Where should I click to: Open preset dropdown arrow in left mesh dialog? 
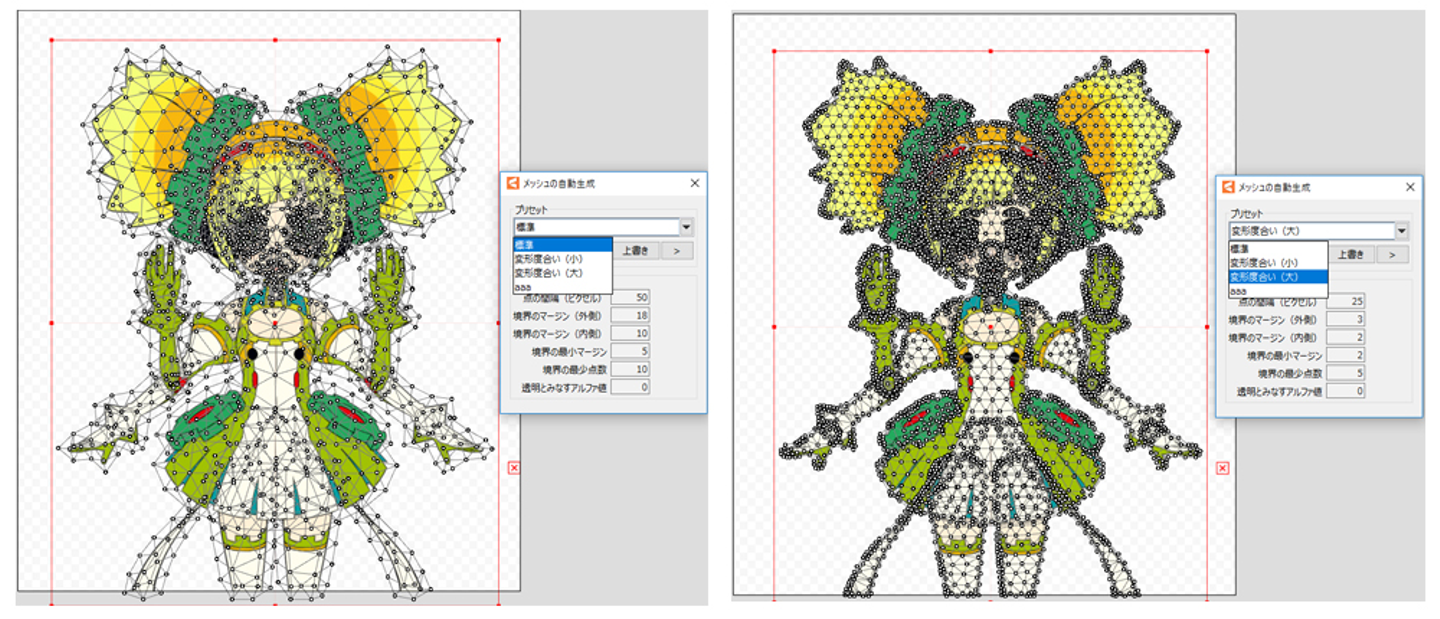[687, 227]
